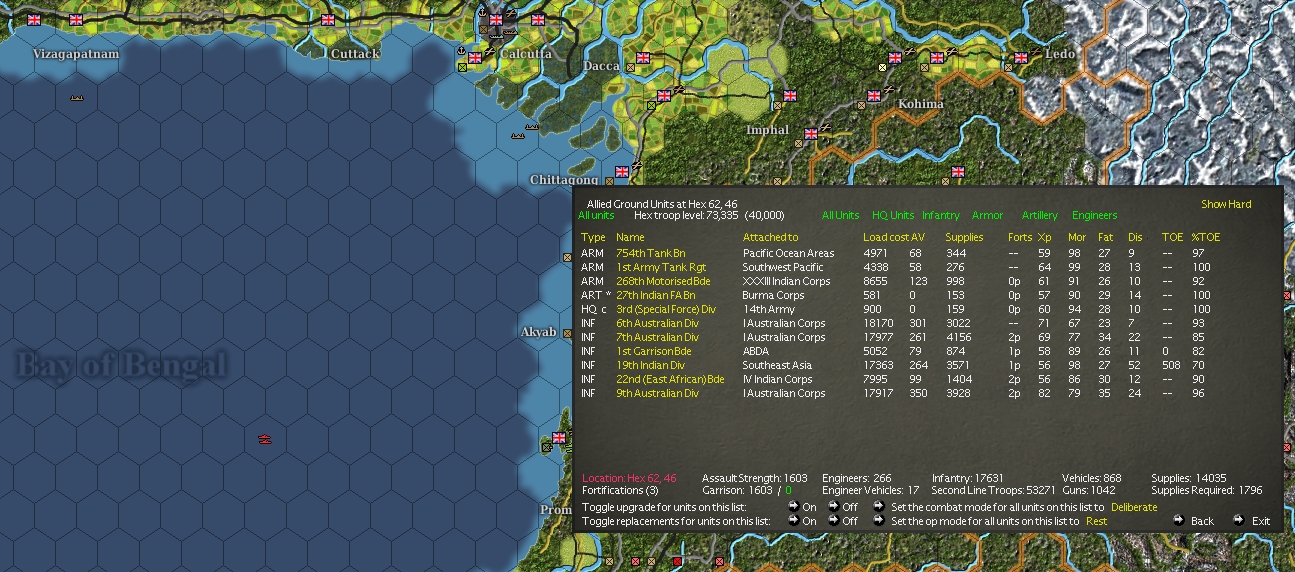This screenshot has height=572, width=1295.
Task: Open the 9th Australian Div unit
Action: (657, 393)
